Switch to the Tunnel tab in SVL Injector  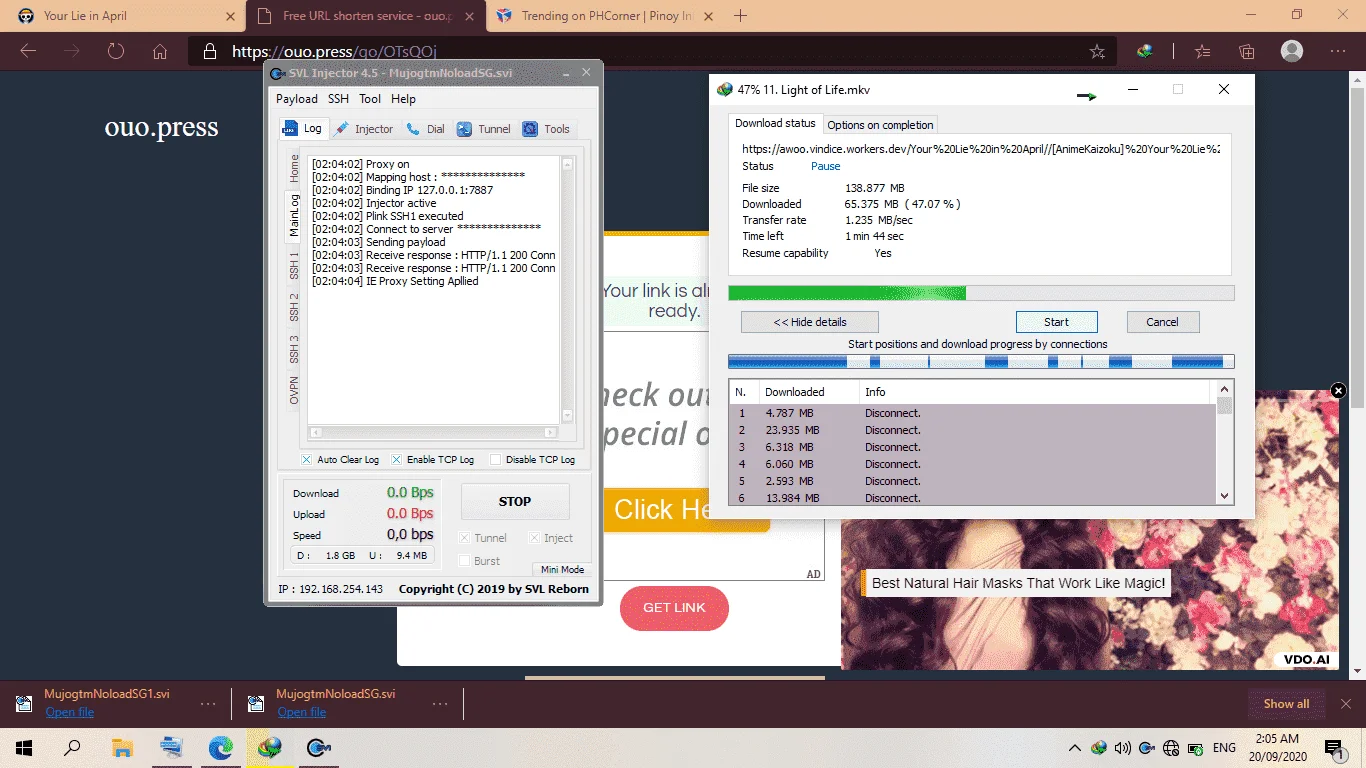[484, 129]
